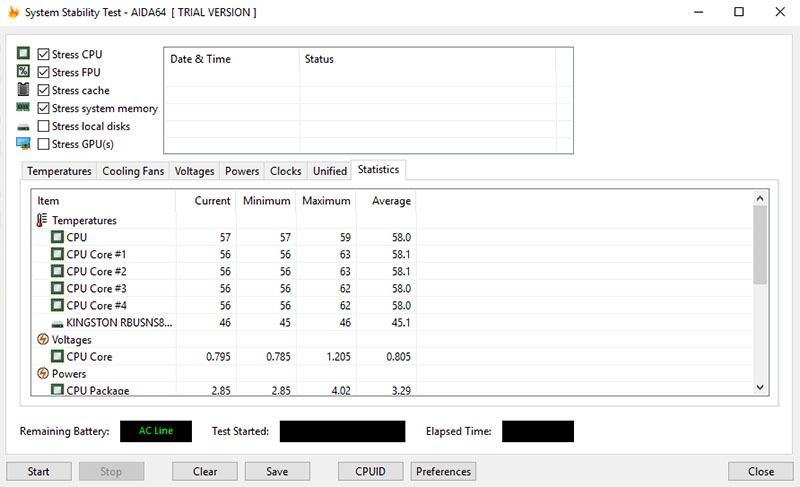Click the icon beside CPU Package row
The width and height of the screenshot is (800, 487).
57,390
